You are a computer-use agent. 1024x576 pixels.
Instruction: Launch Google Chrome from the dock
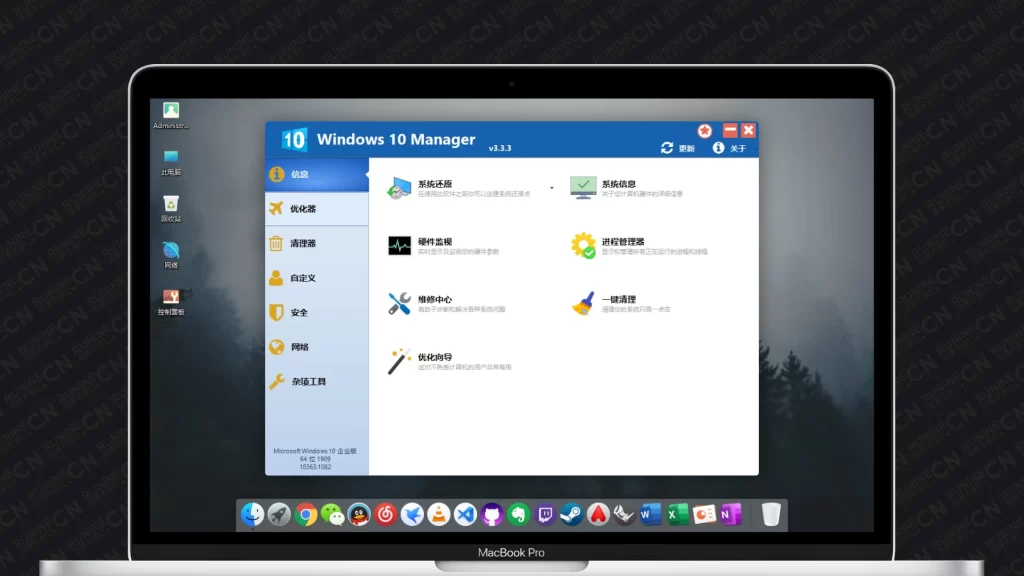tap(306, 515)
